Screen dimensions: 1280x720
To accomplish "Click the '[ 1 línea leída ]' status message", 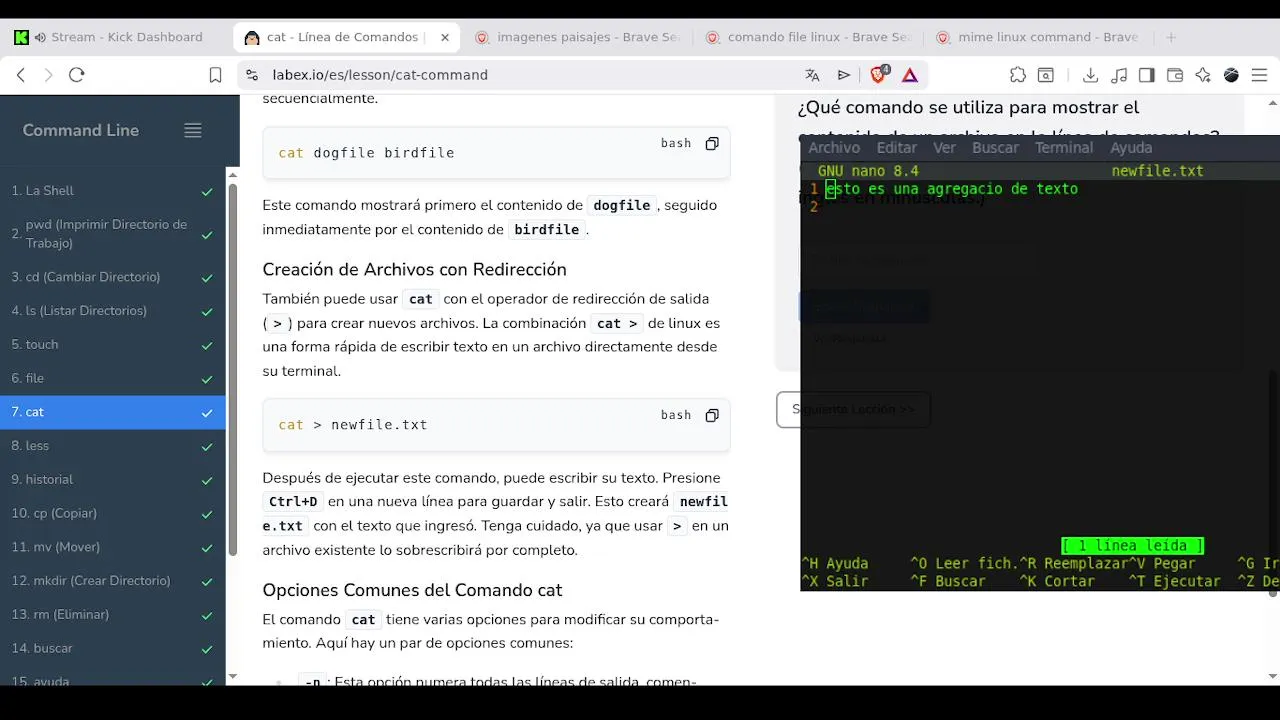I will coord(1133,546).
